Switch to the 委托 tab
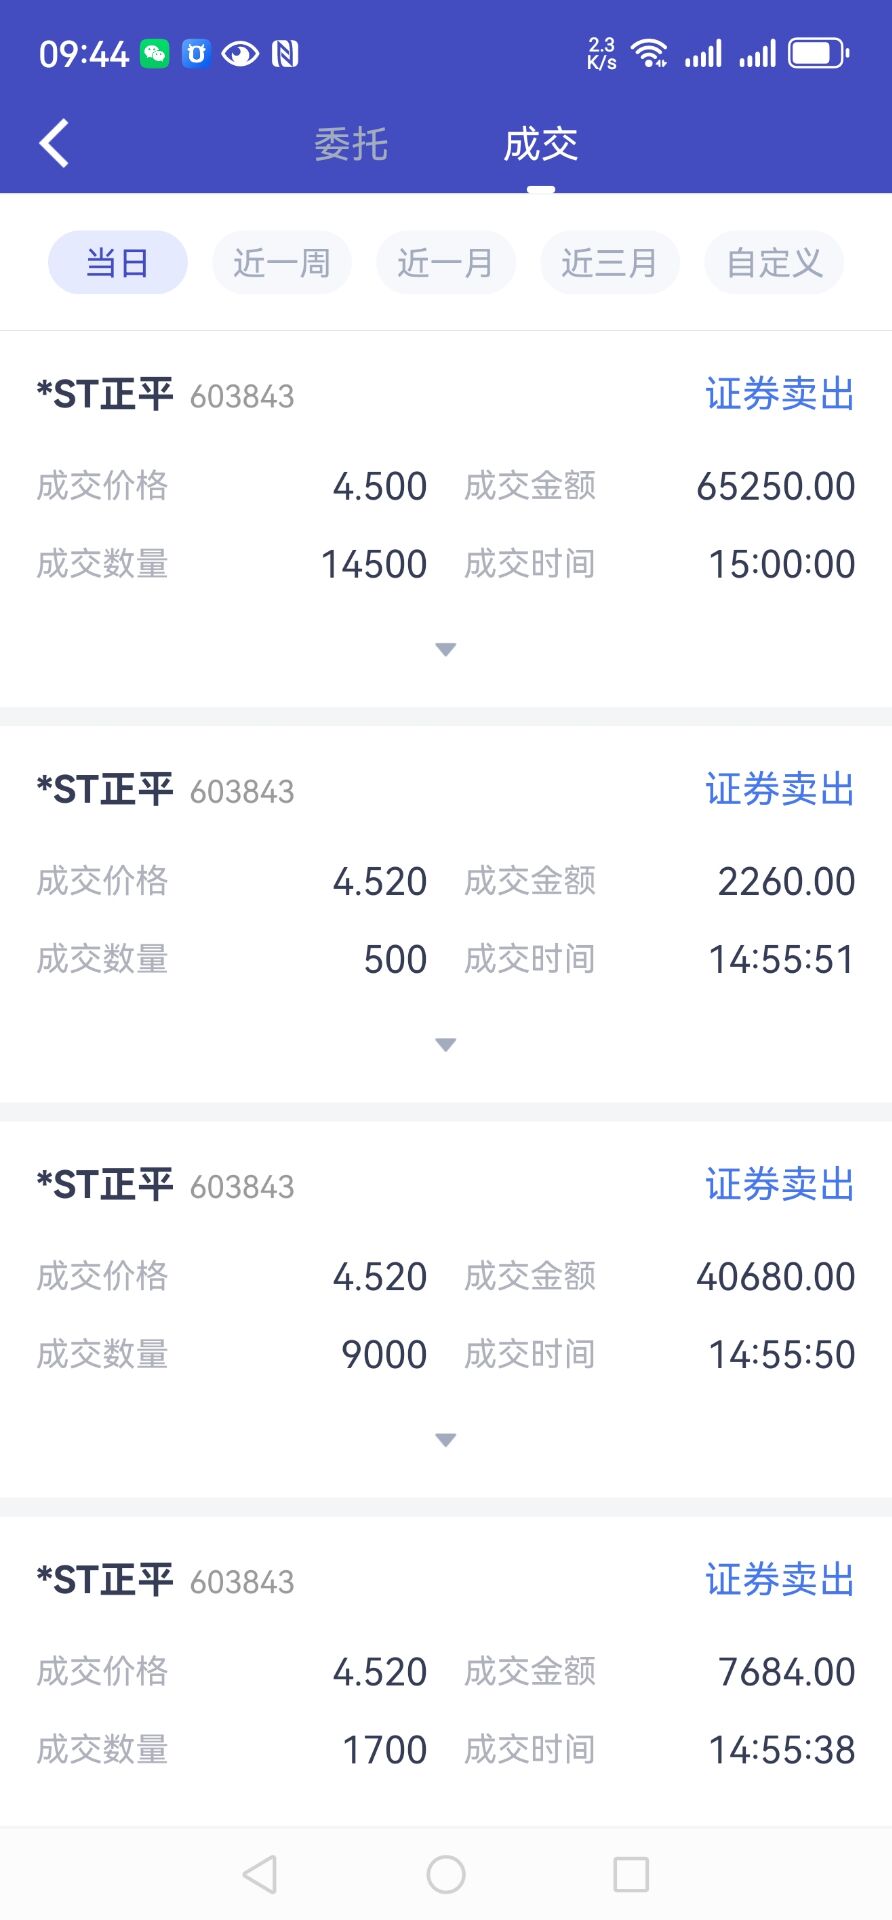892x1920 pixels. [x=351, y=144]
